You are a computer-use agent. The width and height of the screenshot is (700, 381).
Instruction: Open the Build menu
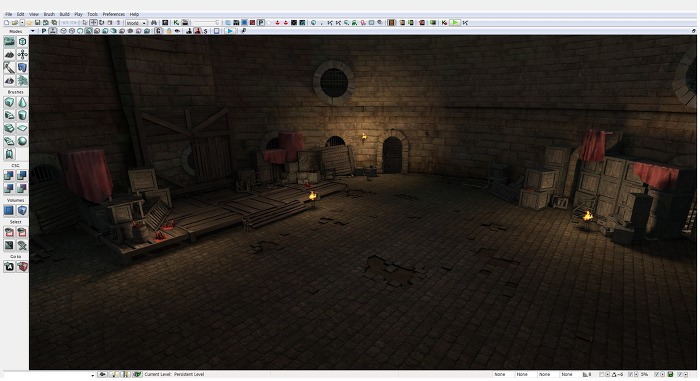65,14
